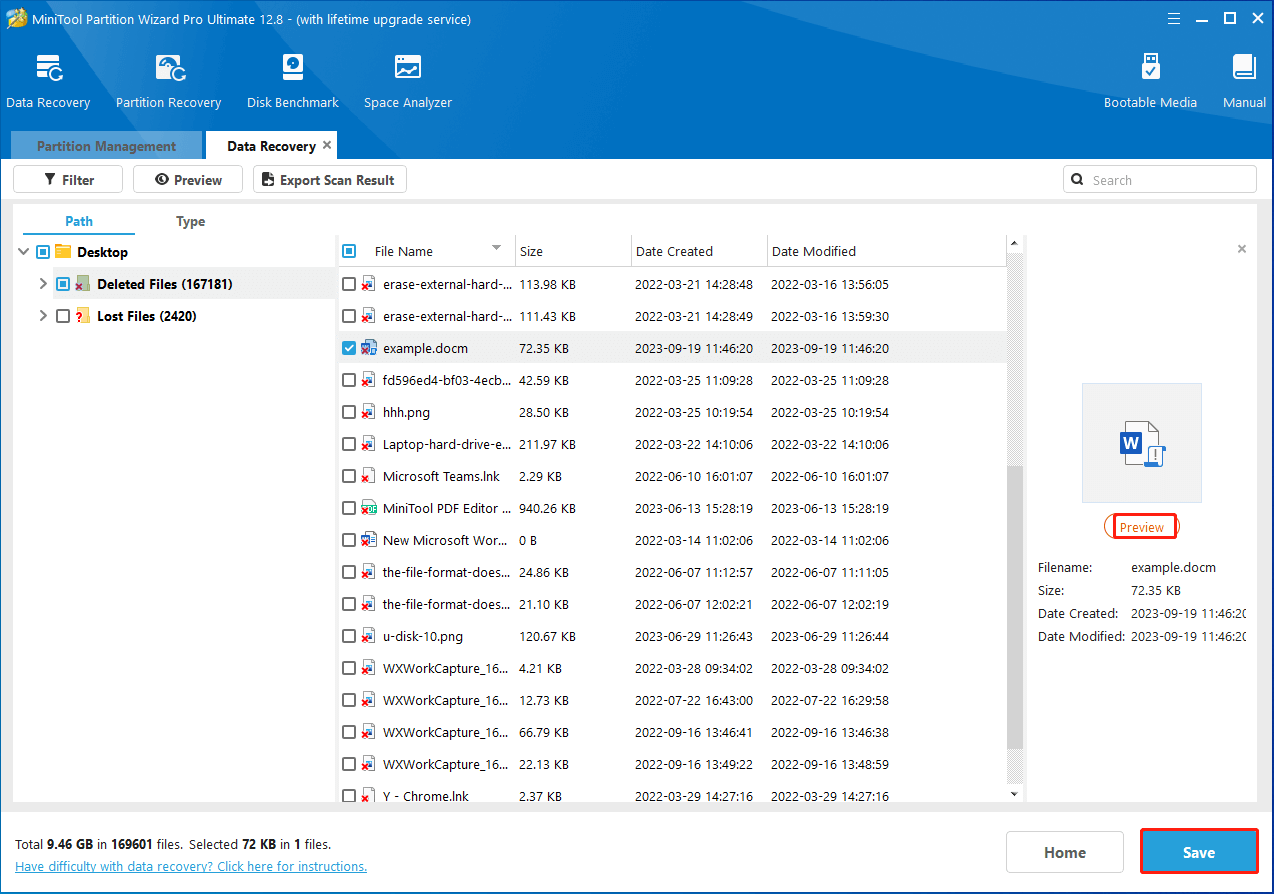Image resolution: width=1274 pixels, height=894 pixels.
Task: Uncheck the example.docm checkbox
Action: pos(349,348)
